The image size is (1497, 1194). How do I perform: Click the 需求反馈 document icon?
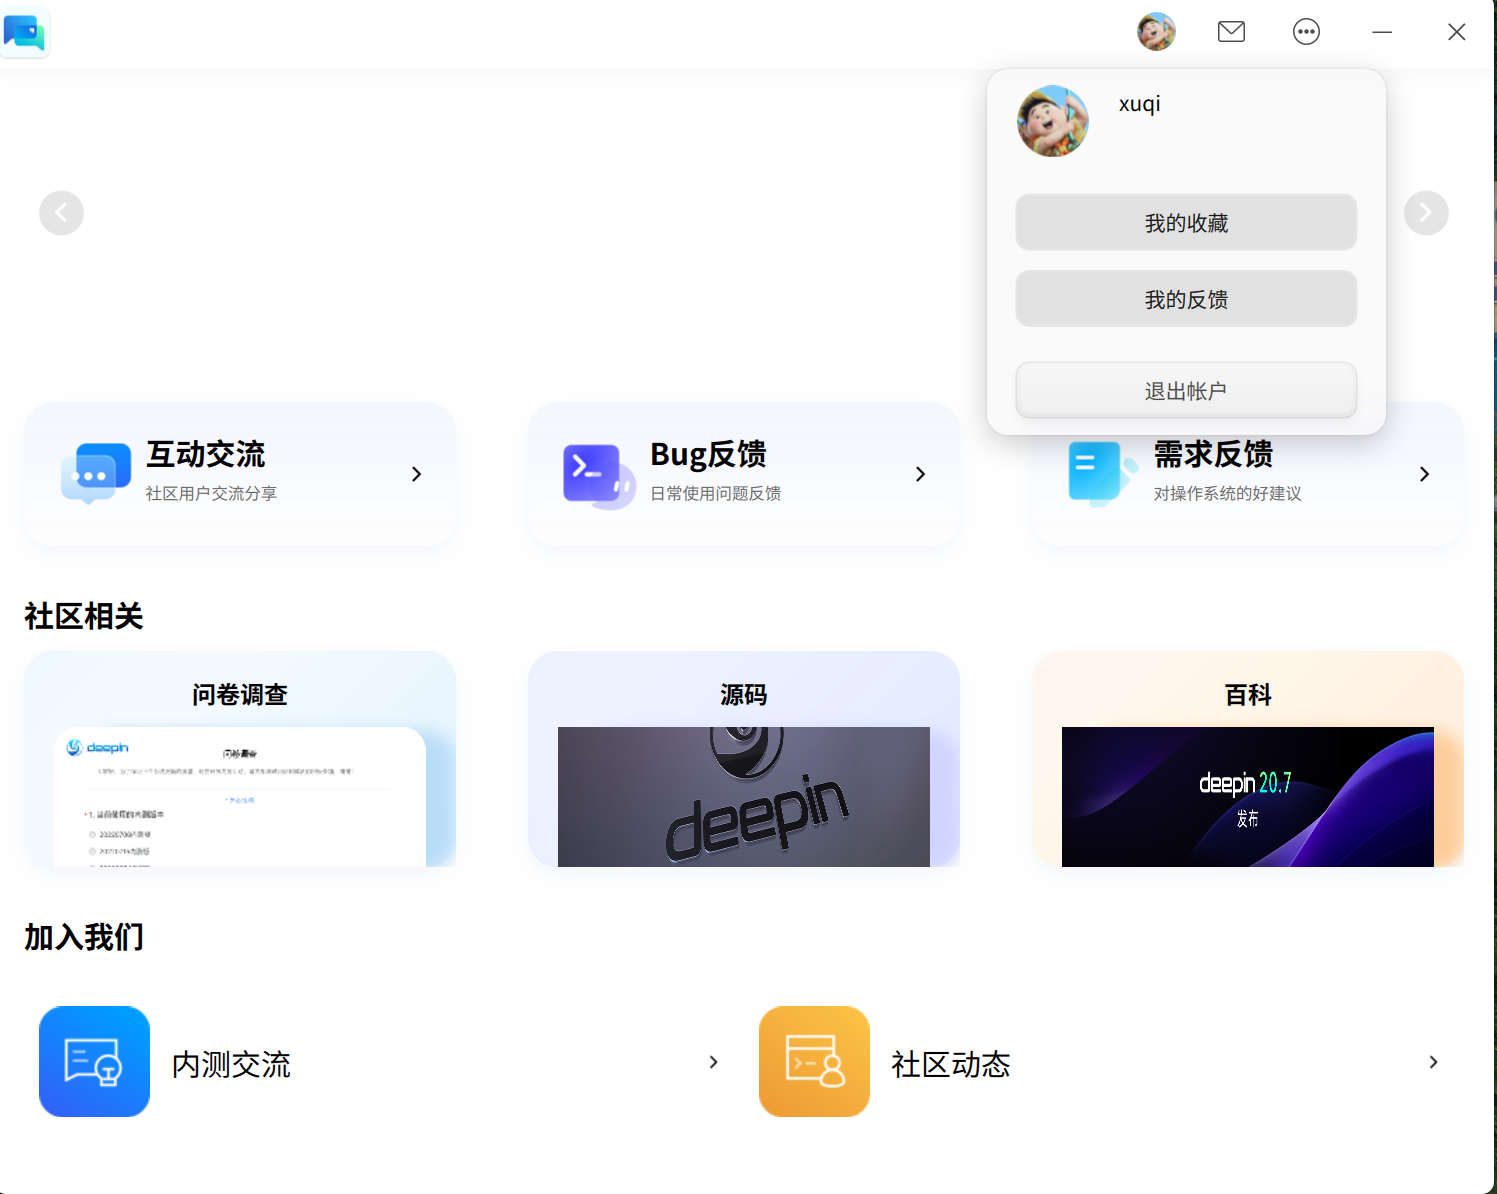coord(1103,473)
